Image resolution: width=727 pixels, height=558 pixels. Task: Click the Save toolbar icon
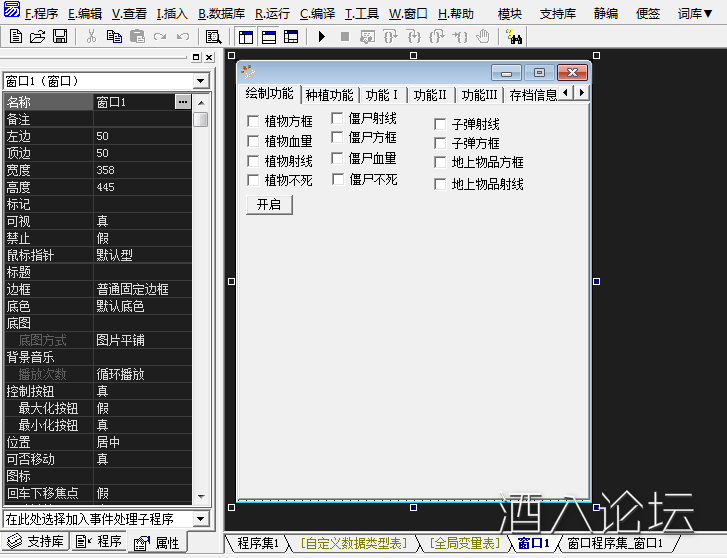tap(59, 37)
